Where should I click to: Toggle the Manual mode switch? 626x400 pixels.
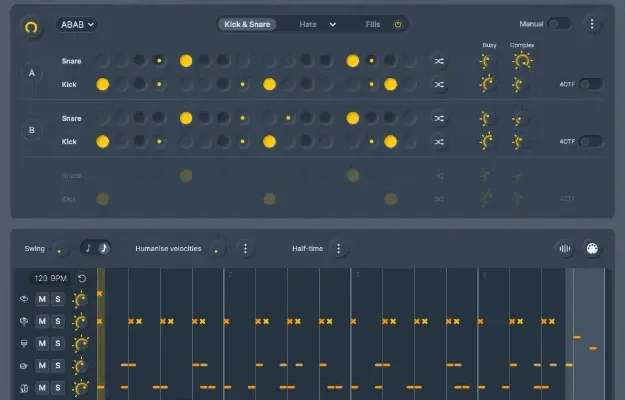click(x=558, y=24)
